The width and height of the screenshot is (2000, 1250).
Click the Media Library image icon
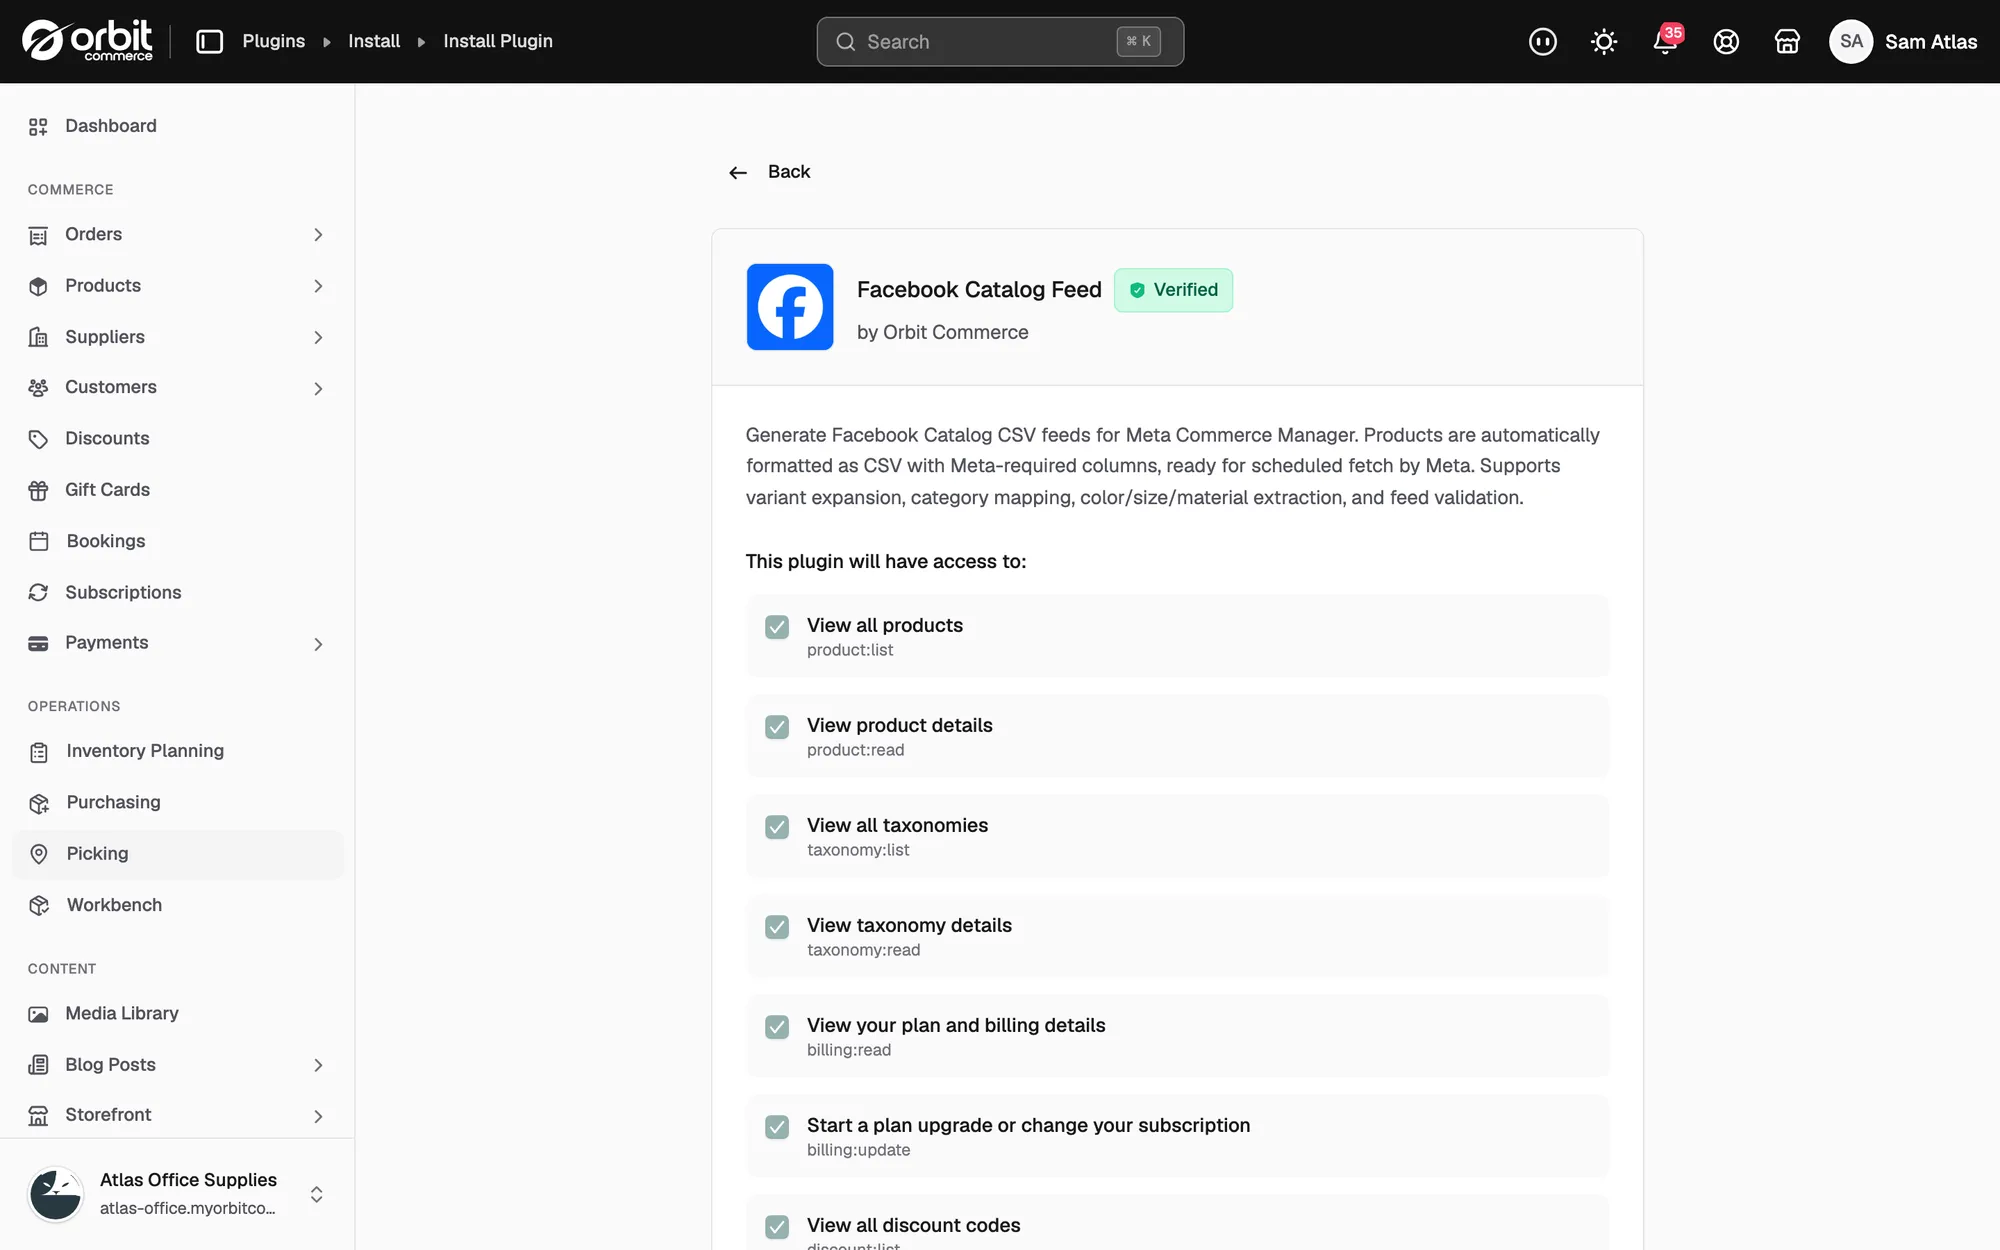[x=38, y=1014]
